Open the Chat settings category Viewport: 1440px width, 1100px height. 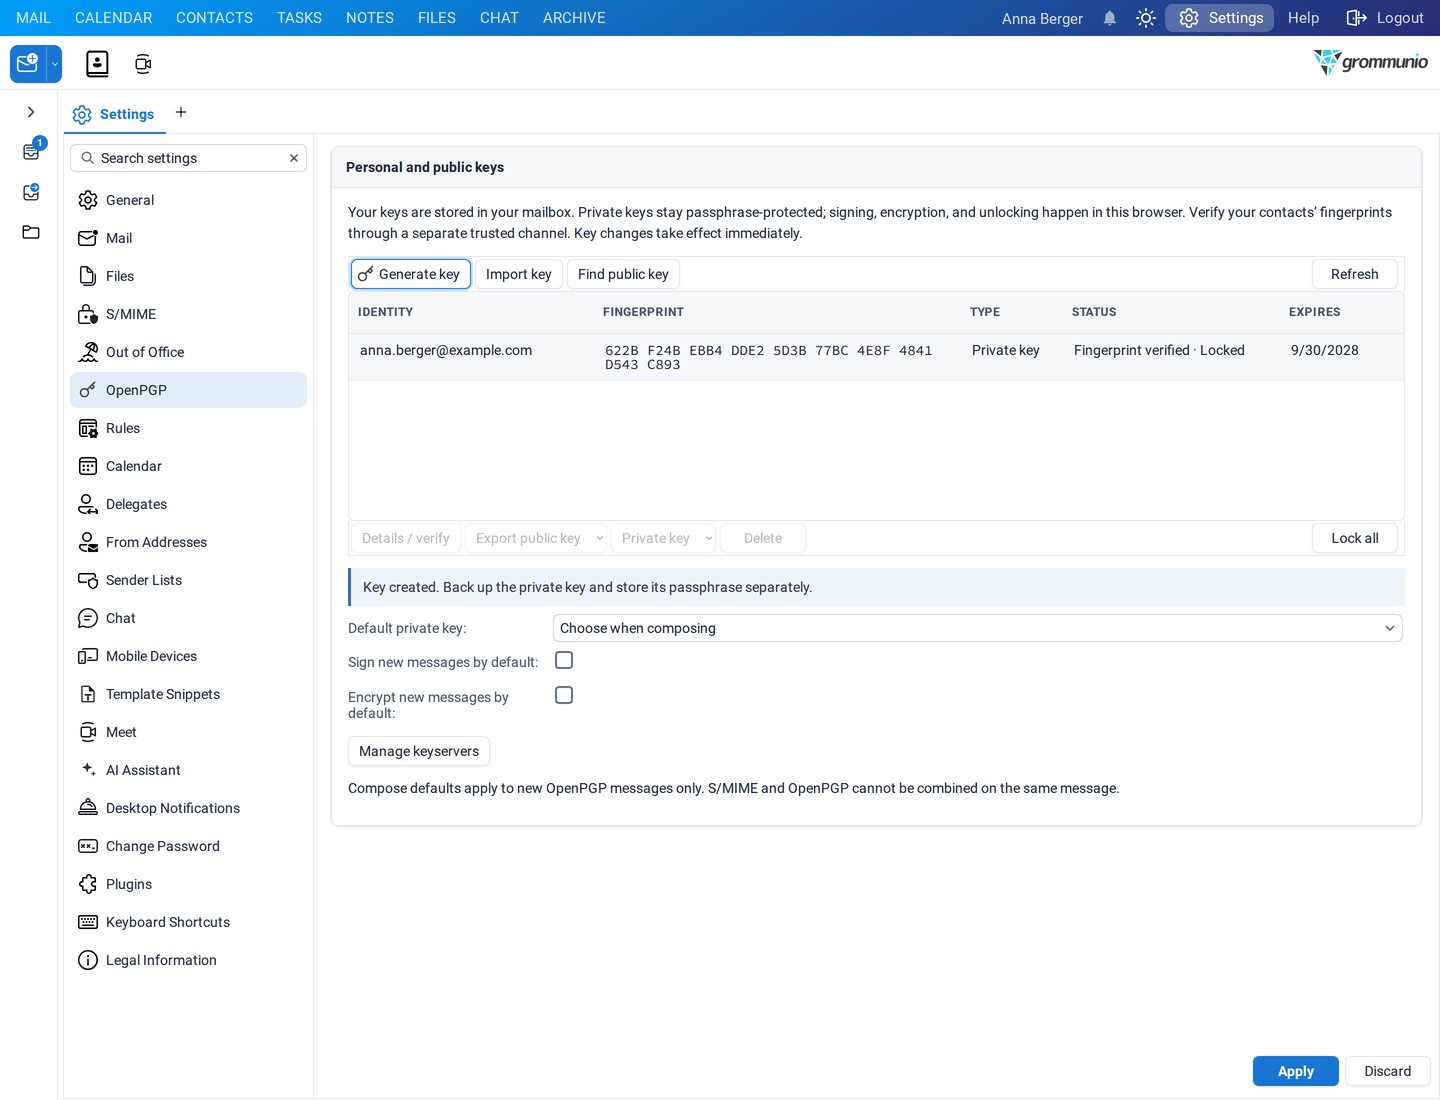pyautogui.click(x=188, y=618)
